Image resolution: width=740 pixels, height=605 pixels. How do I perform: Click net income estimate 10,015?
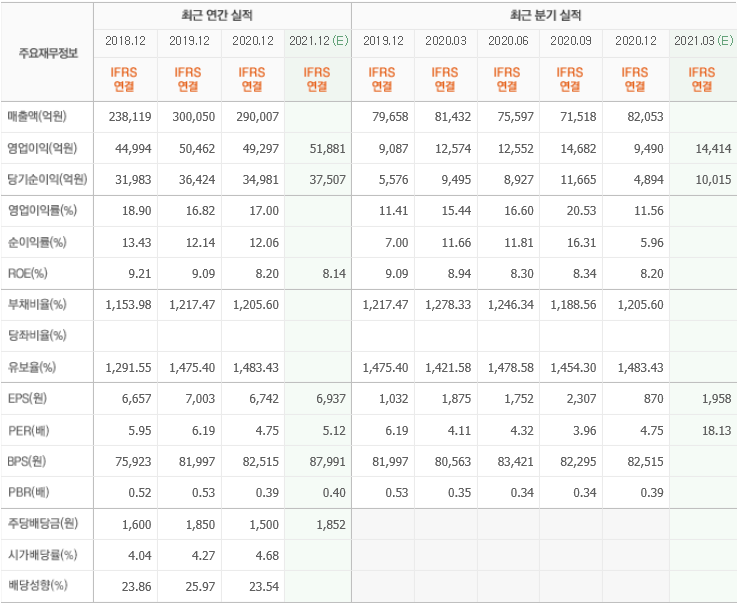coord(714,180)
